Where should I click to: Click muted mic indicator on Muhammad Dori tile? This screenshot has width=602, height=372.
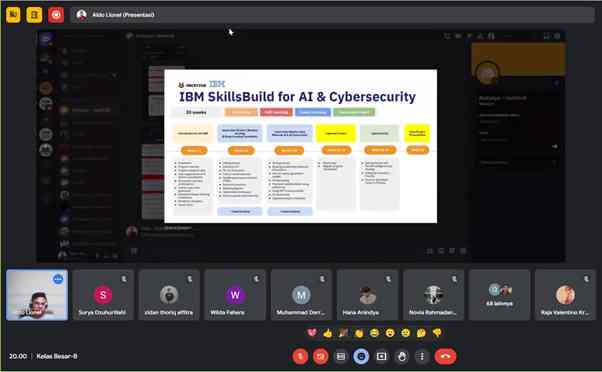click(322, 279)
